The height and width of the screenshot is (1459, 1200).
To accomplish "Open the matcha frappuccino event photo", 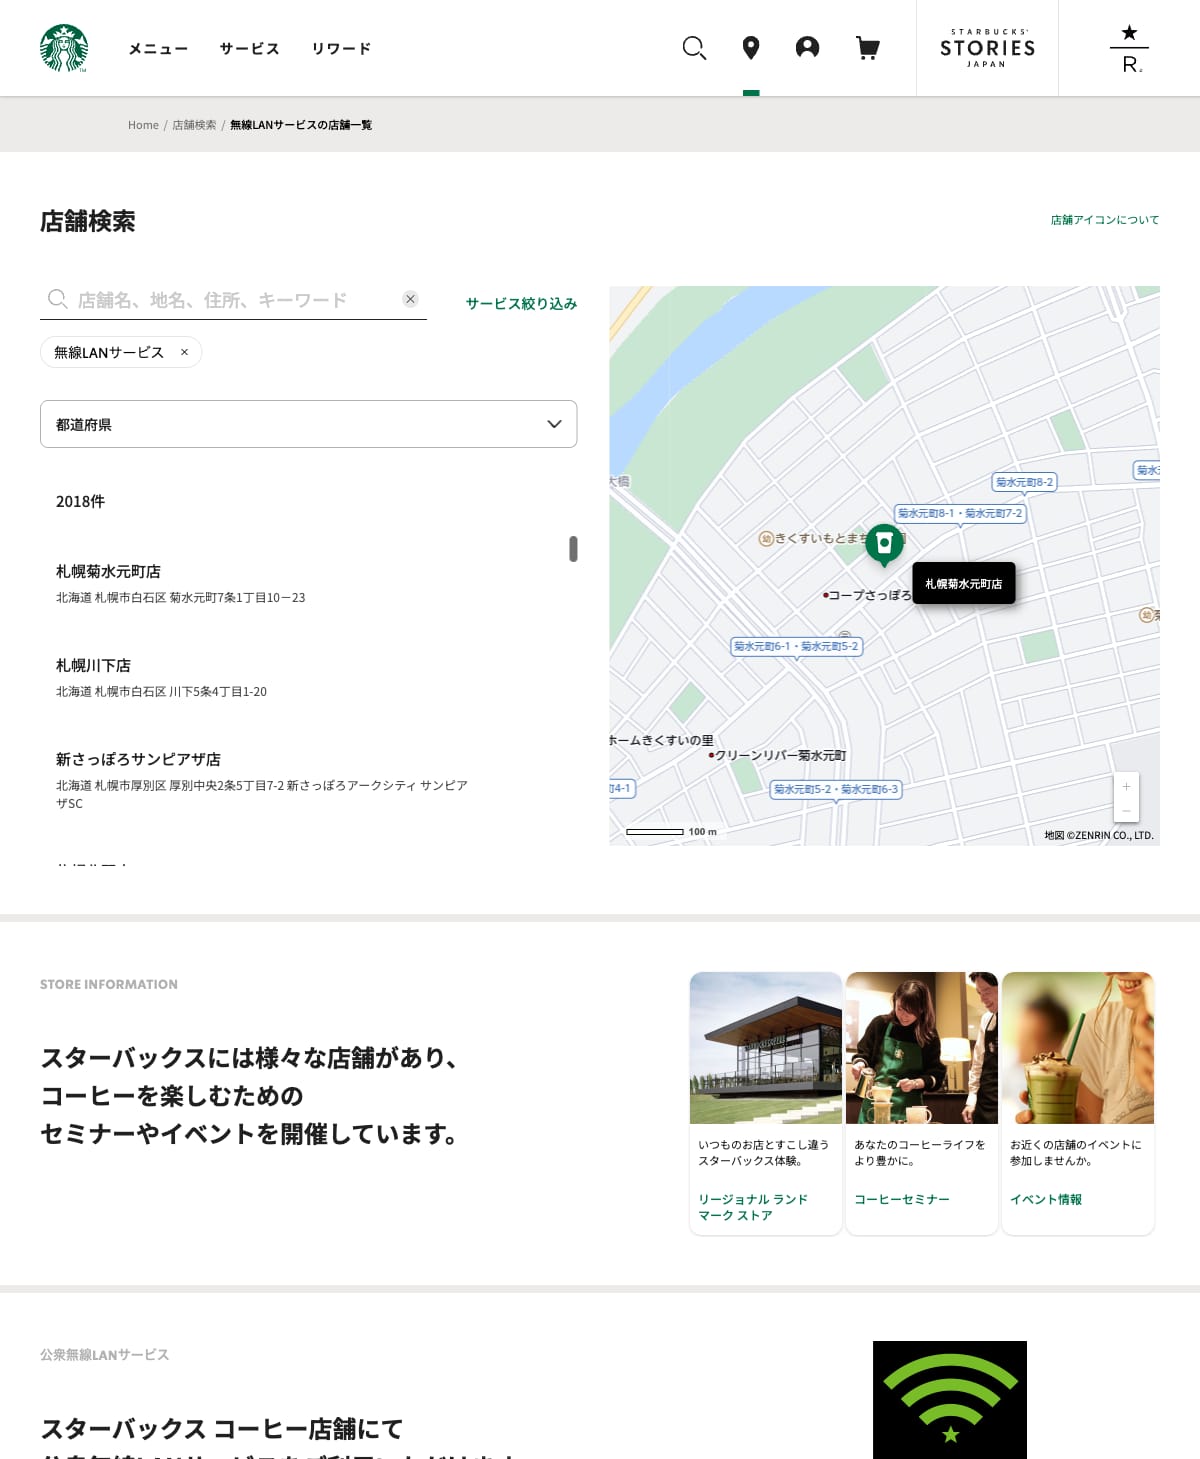I will 1078,1048.
